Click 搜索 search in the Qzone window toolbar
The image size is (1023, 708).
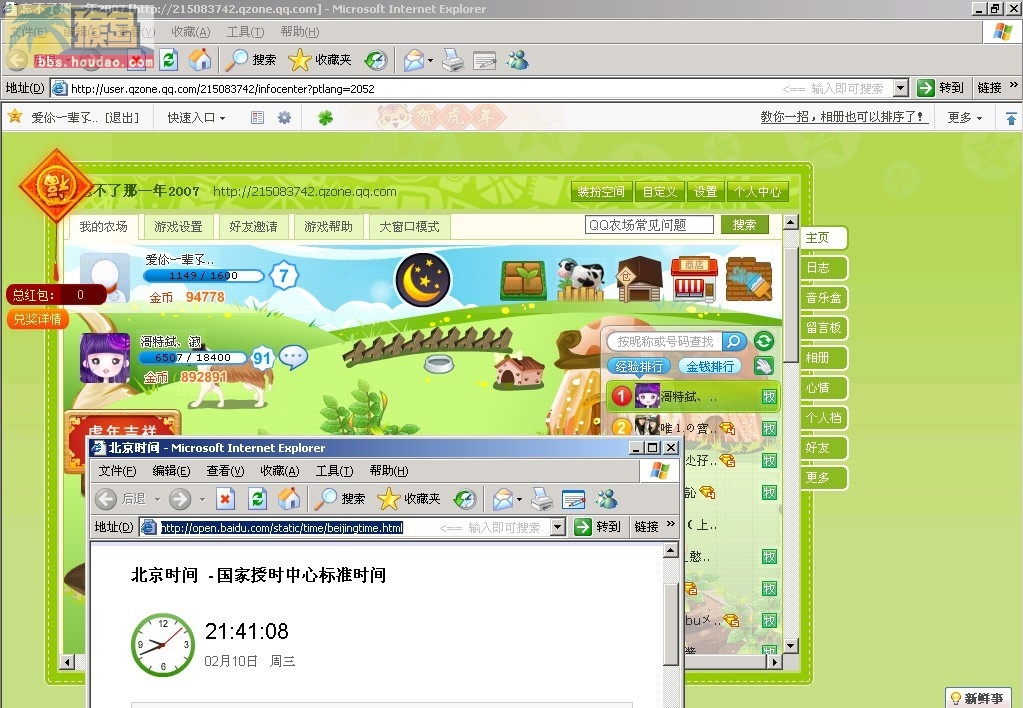coord(251,60)
